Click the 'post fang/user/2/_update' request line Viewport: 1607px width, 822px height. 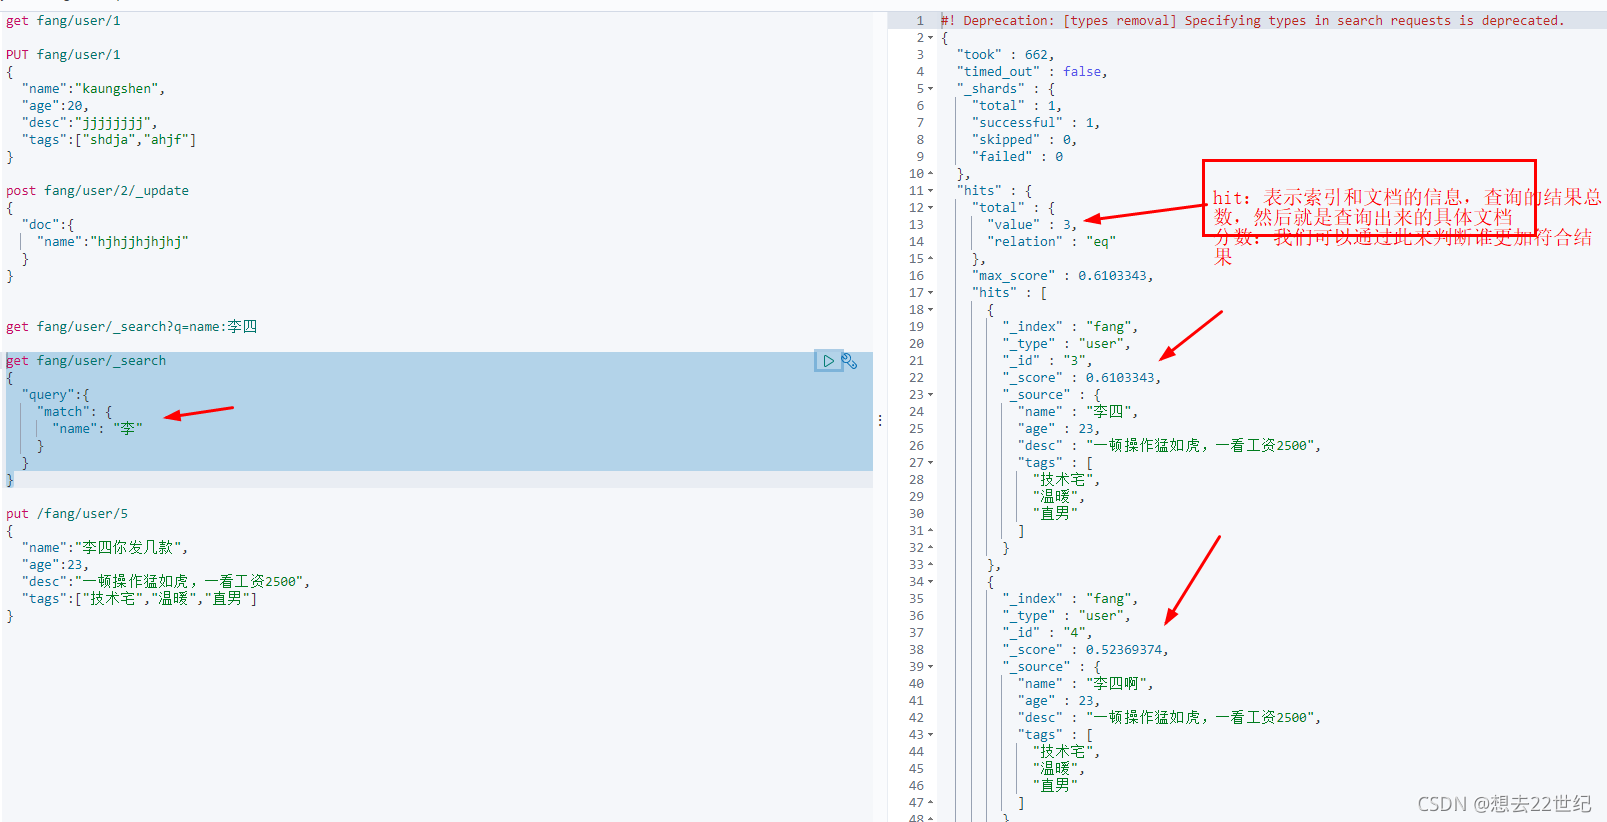(x=97, y=191)
